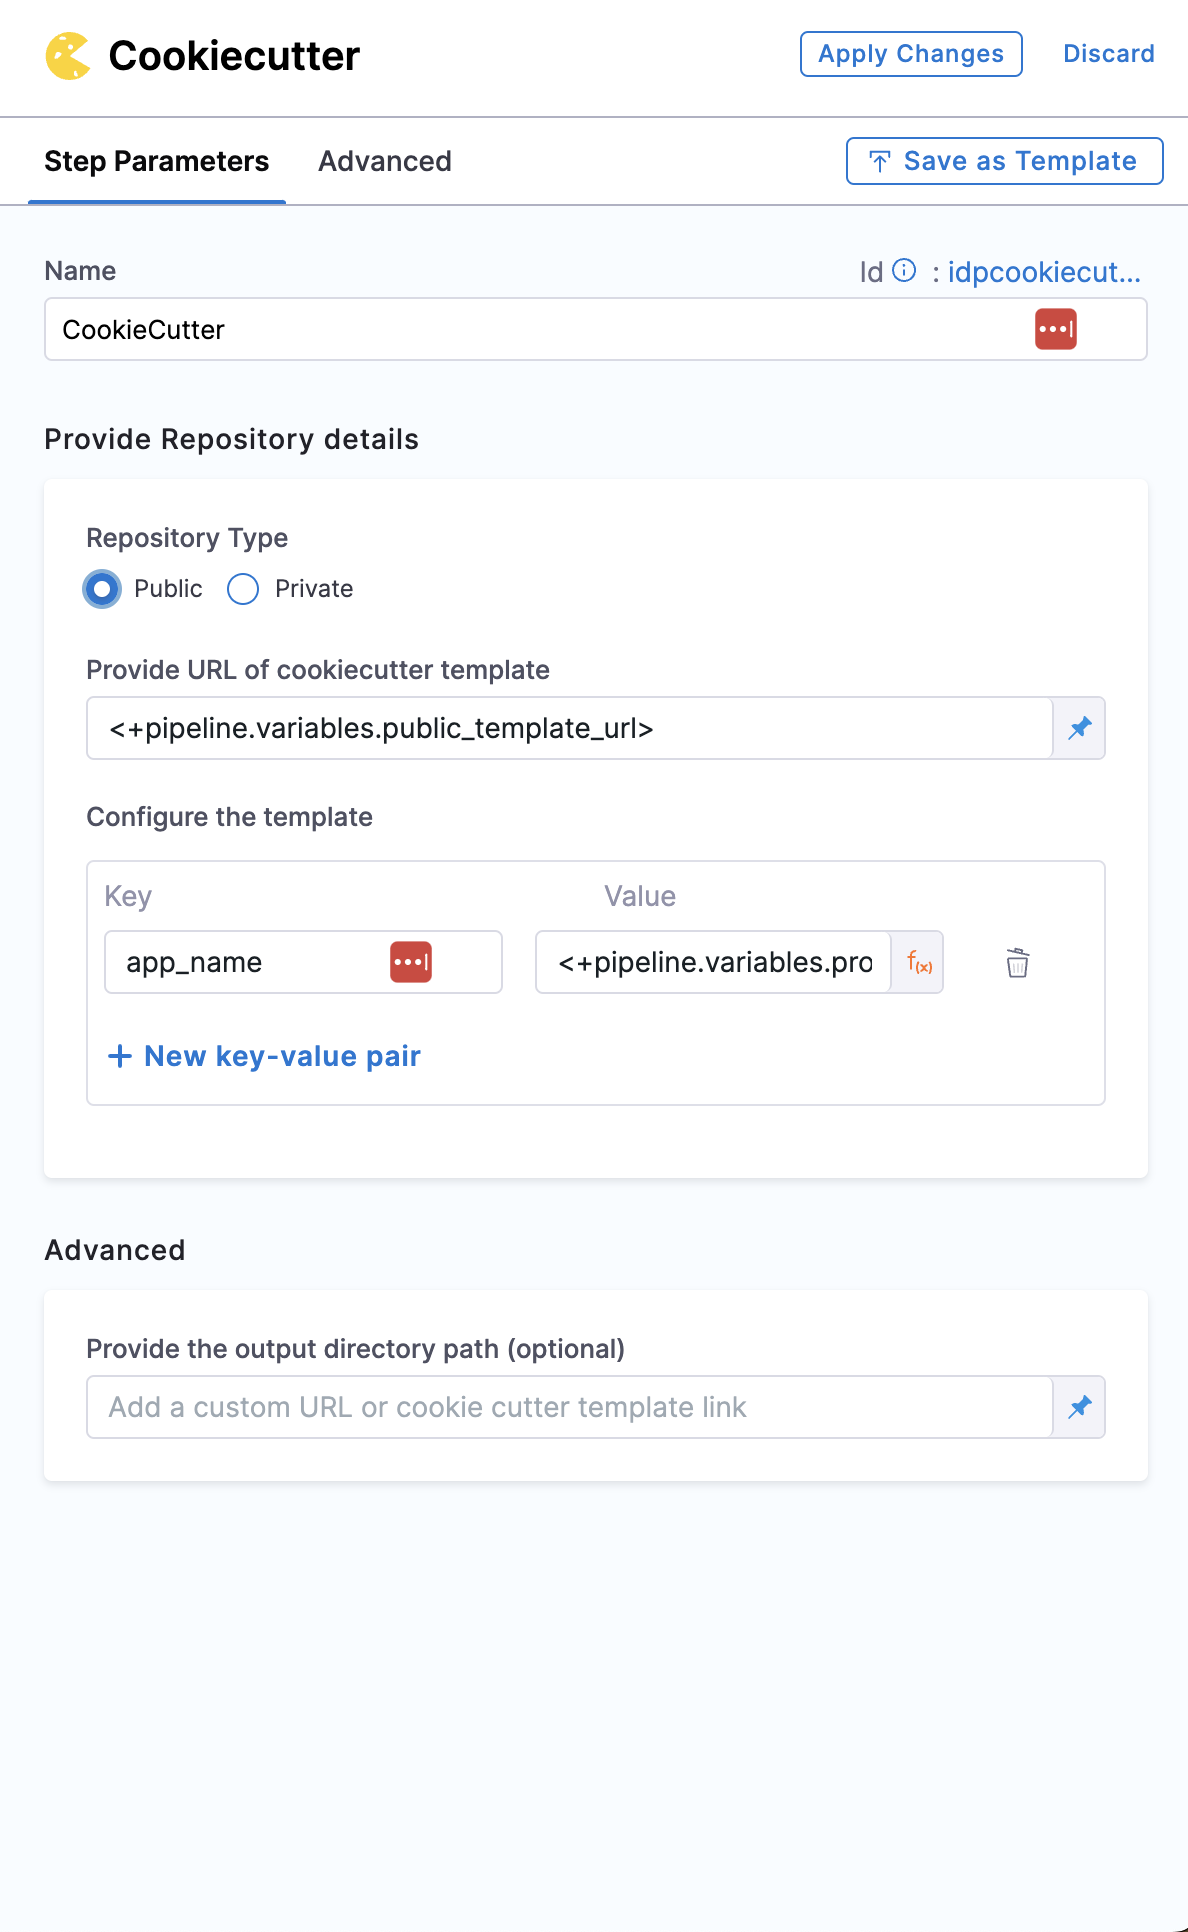This screenshot has height=1932, width=1188.
Task: Click the f(x) expression icon for value
Action: point(918,963)
